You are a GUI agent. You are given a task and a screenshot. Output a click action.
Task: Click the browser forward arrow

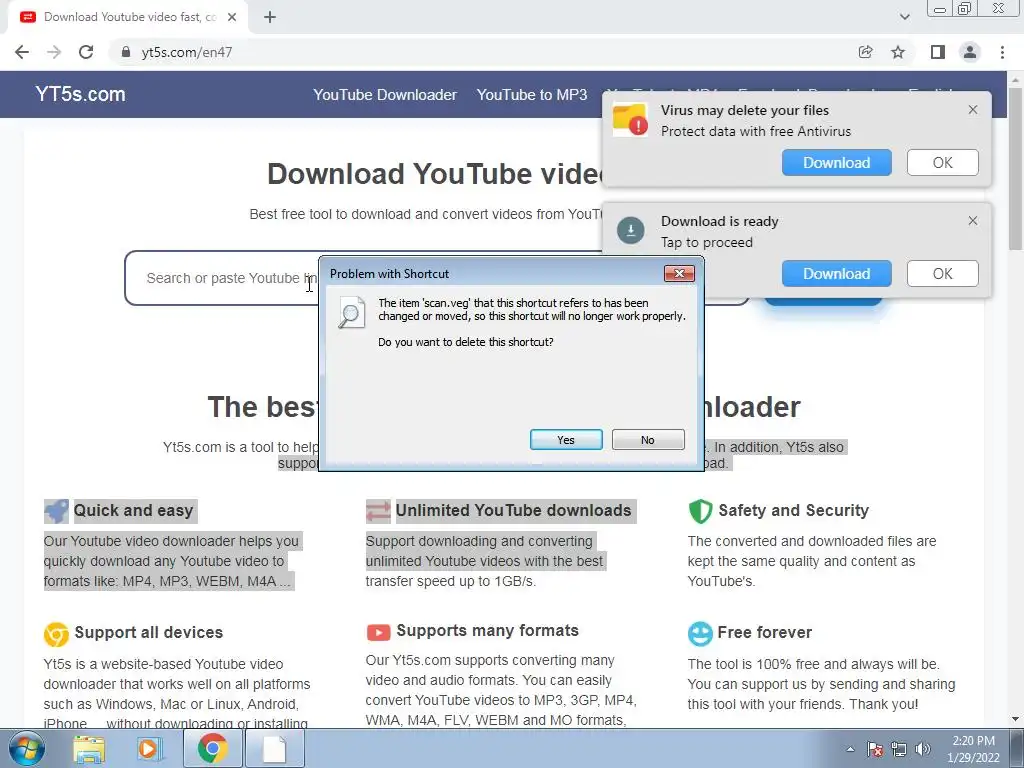click(54, 52)
